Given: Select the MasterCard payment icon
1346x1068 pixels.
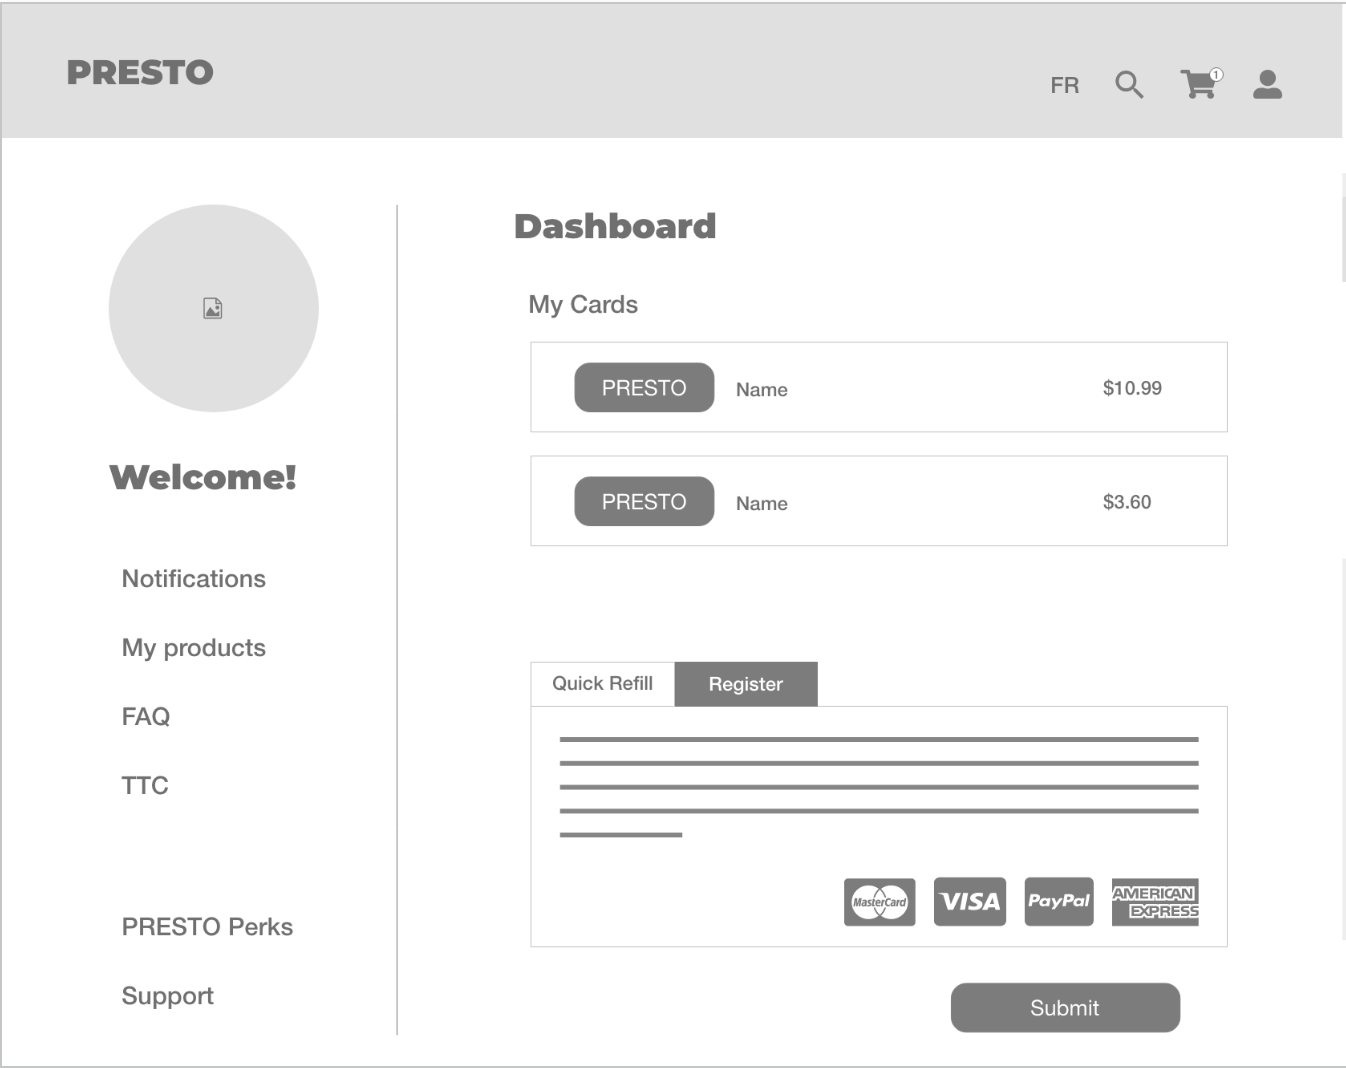Looking at the screenshot, I should (x=880, y=902).
